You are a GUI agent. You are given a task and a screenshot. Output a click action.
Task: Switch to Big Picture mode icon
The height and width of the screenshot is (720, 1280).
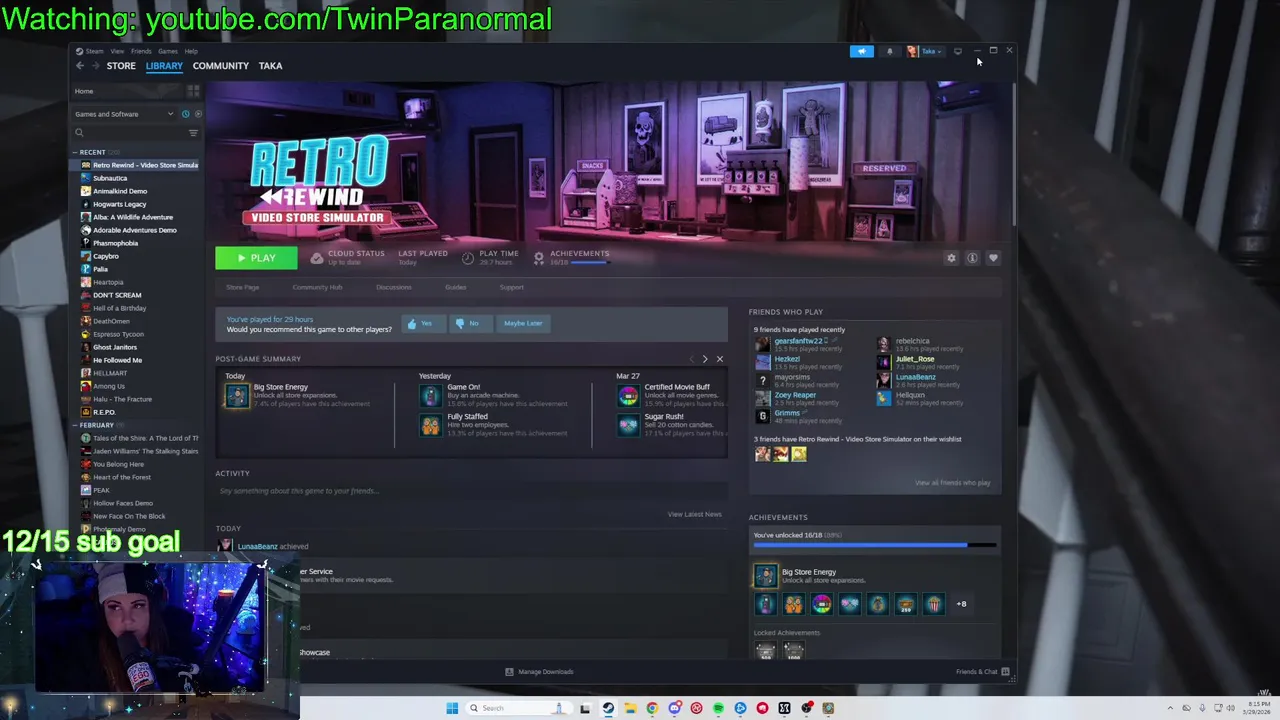958,51
